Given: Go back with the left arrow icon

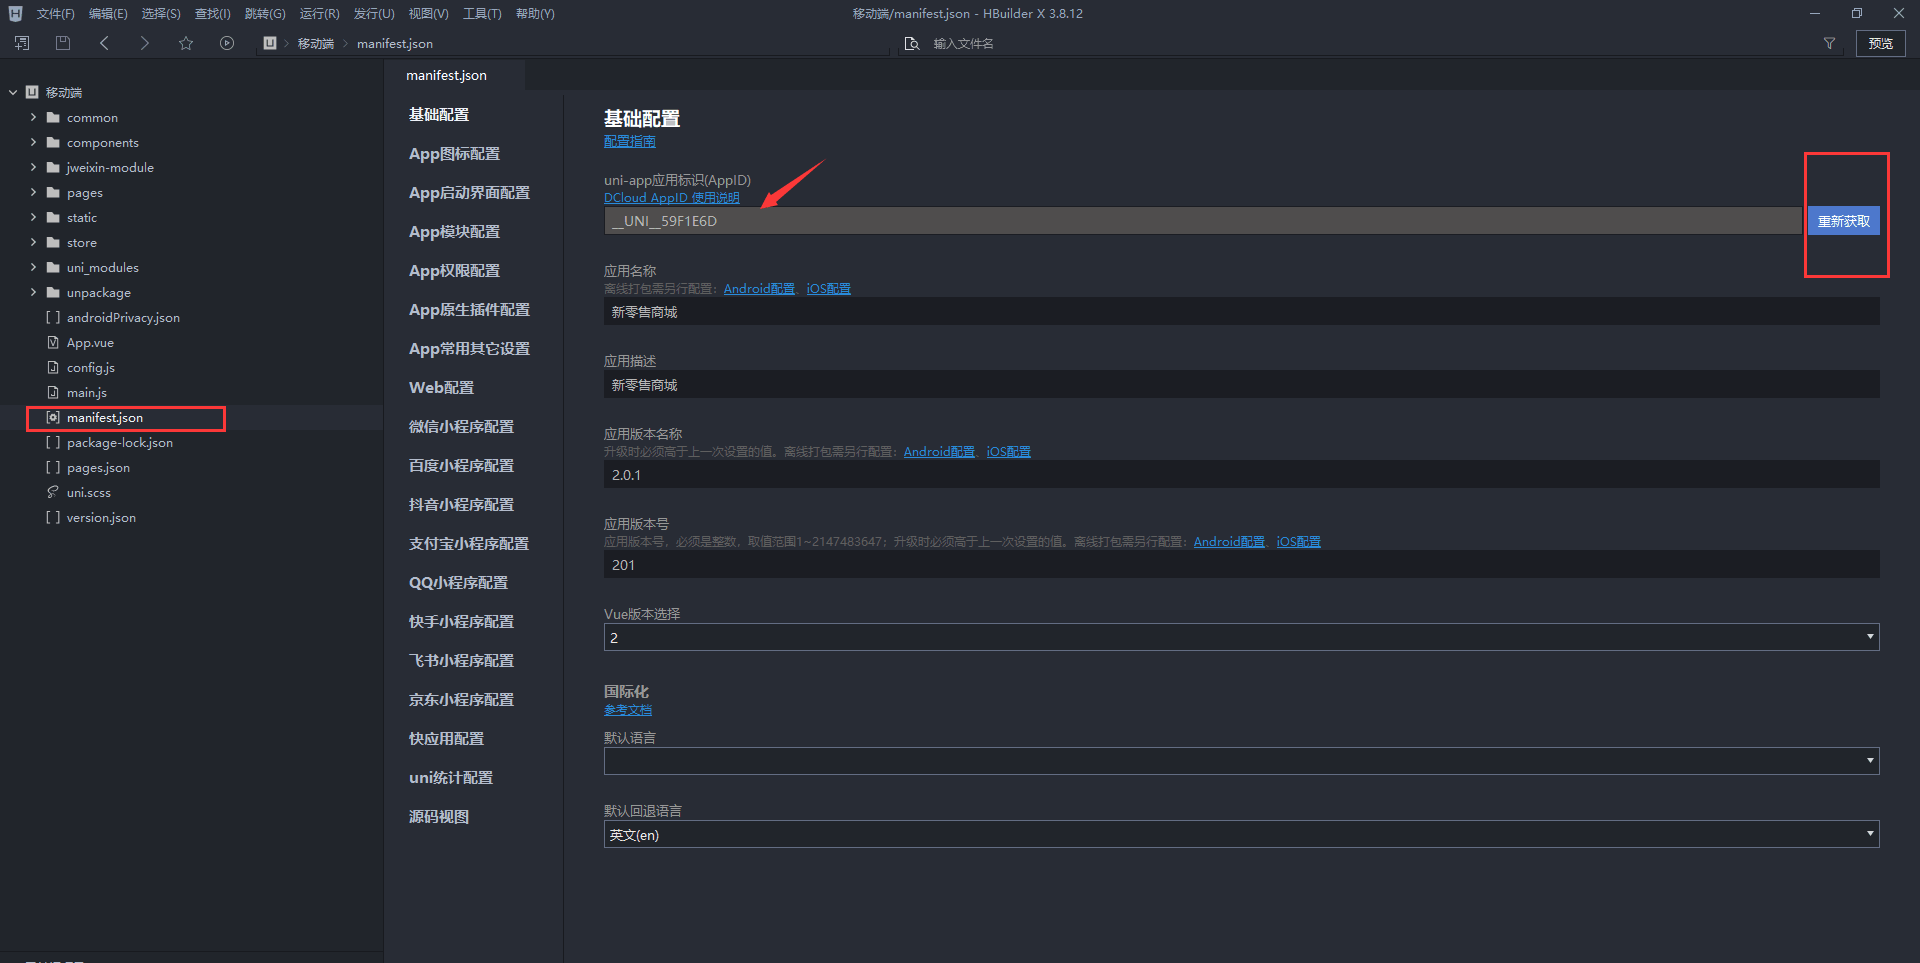Looking at the screenshot, I should [104, 43].
